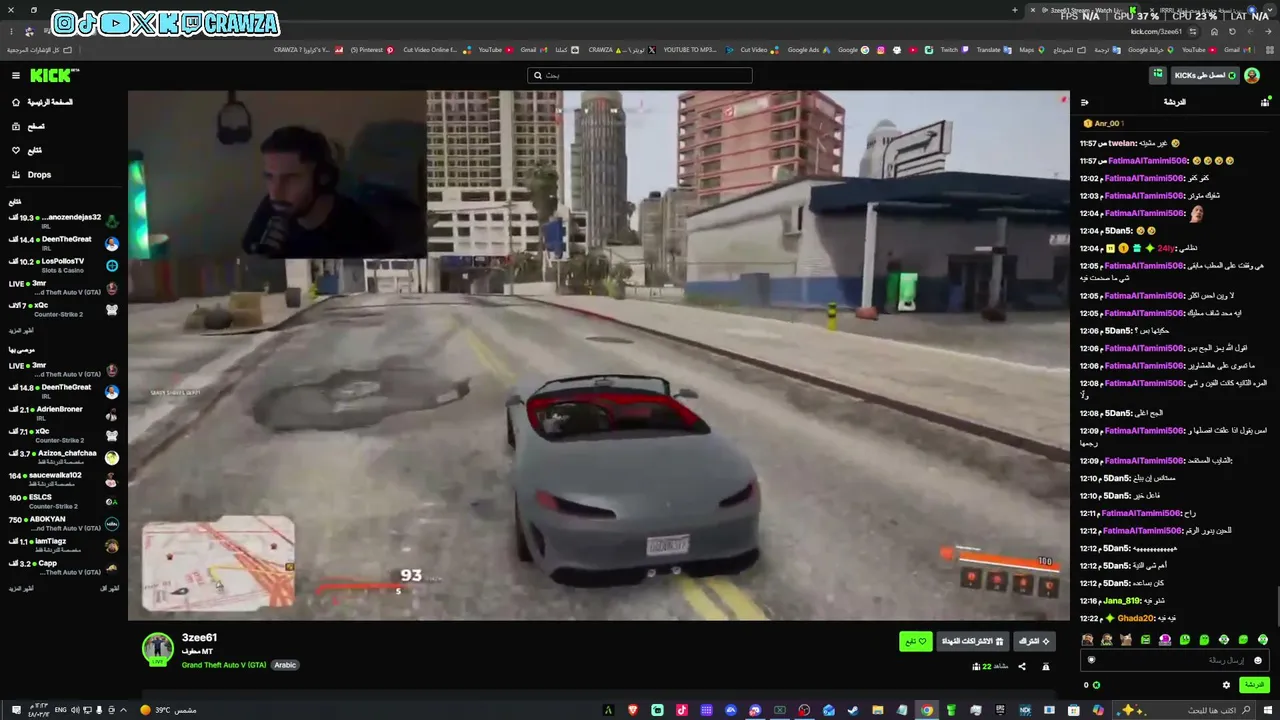Show hidden system tray icons
This screenshot has height=720, width=1280.
click(123, 710)
